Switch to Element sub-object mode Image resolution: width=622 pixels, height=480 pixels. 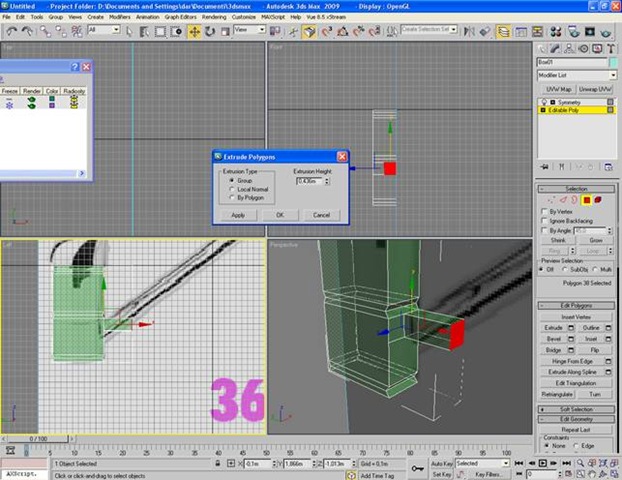point(598,200)
